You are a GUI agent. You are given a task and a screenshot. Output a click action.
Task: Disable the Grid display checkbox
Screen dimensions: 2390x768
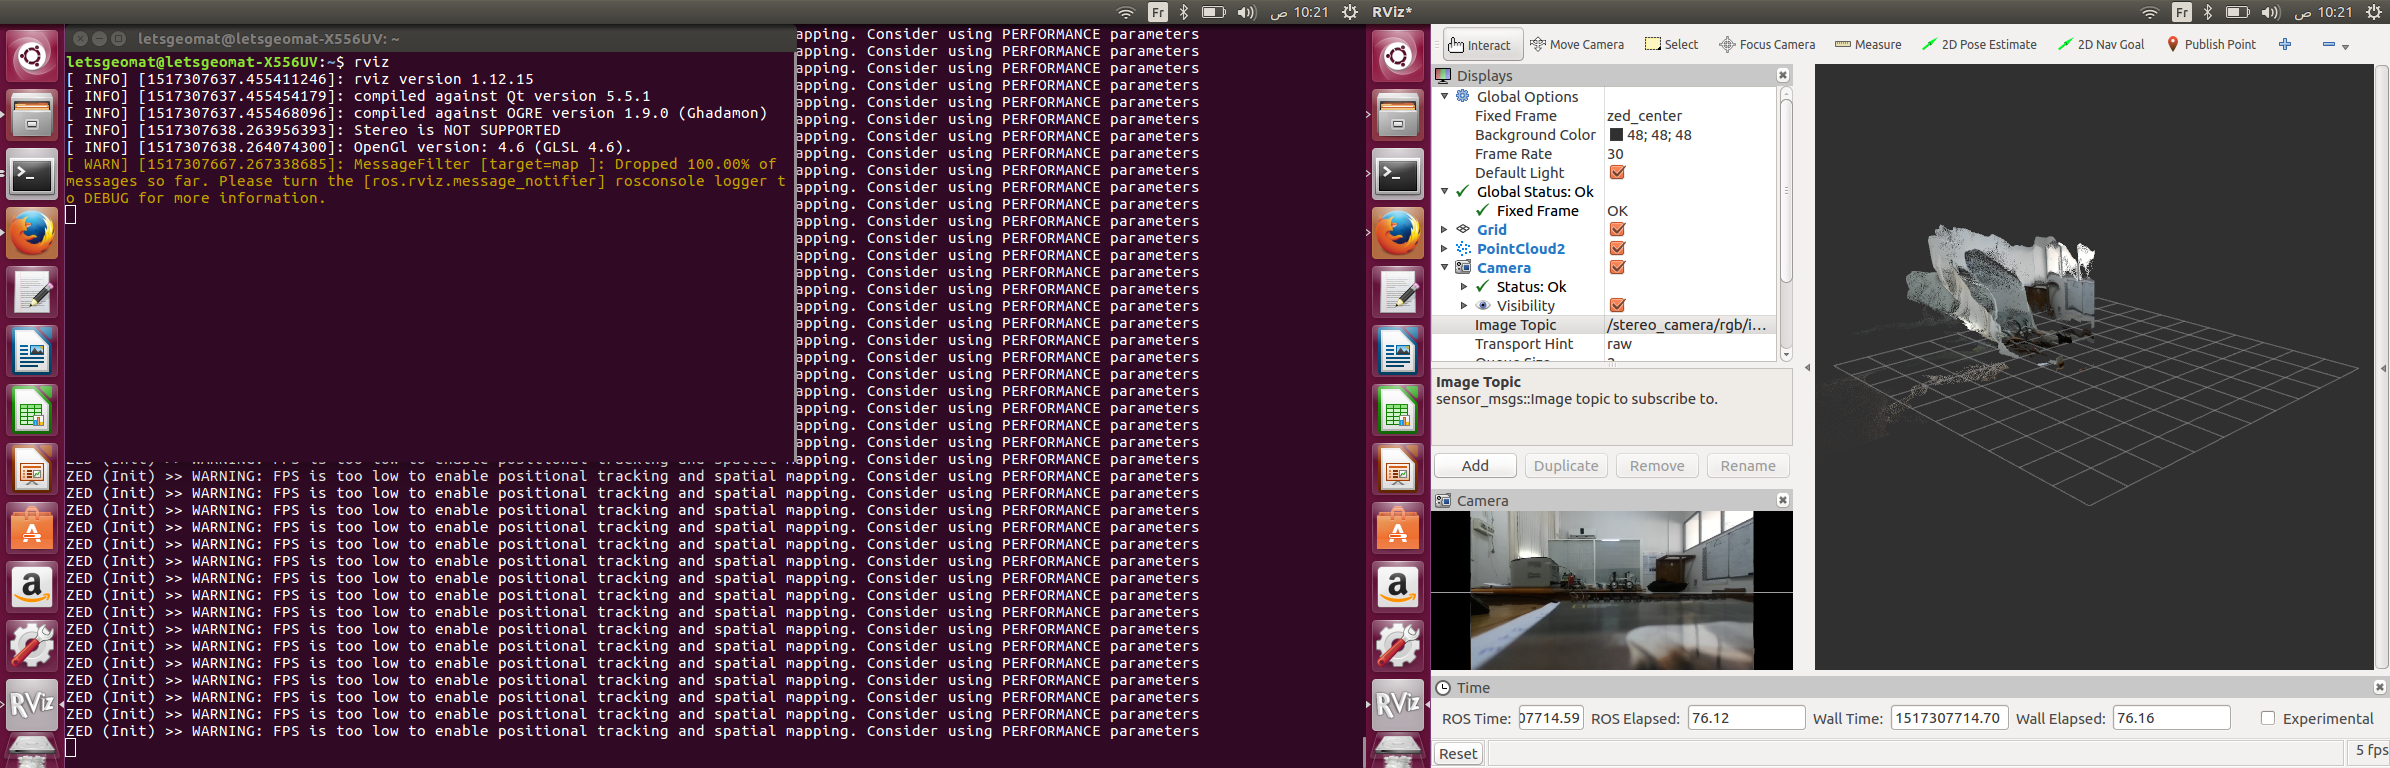[x=1617, y=230]
